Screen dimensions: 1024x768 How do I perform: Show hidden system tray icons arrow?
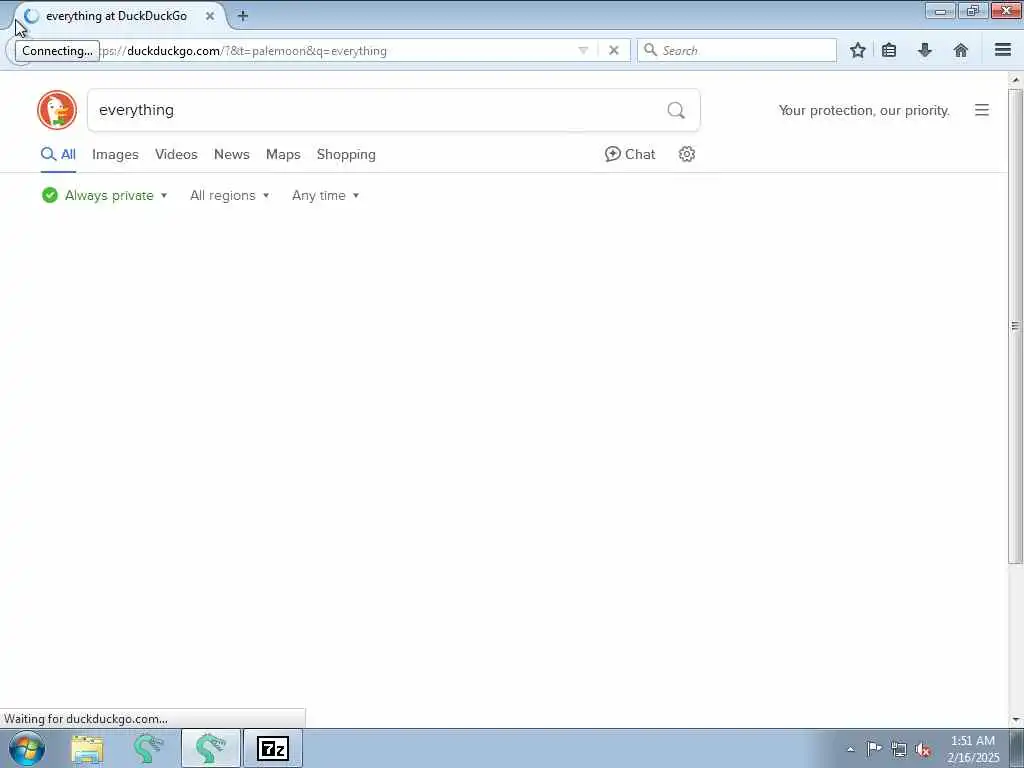850,749
